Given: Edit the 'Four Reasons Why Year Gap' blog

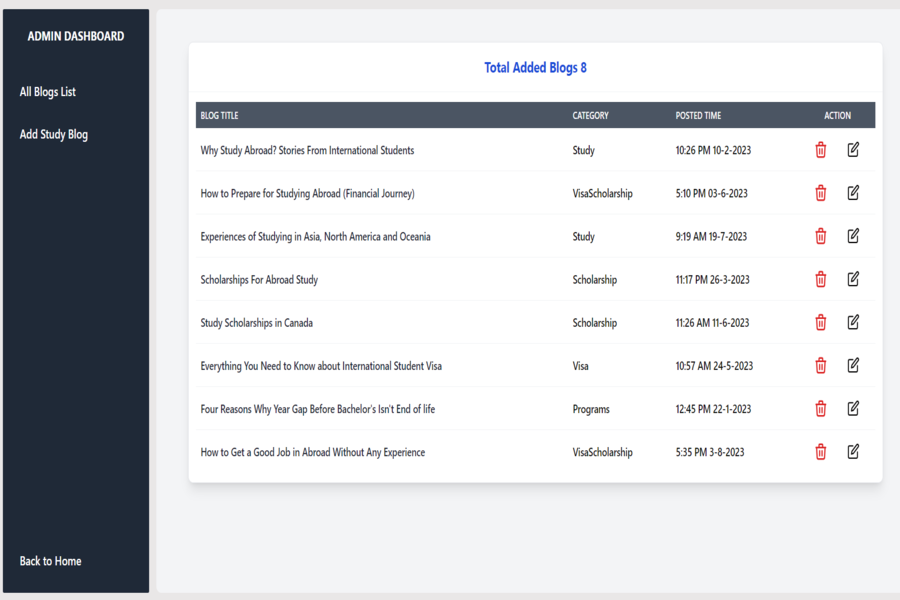Looking at the screenshot, I should [x=853, y=408].
